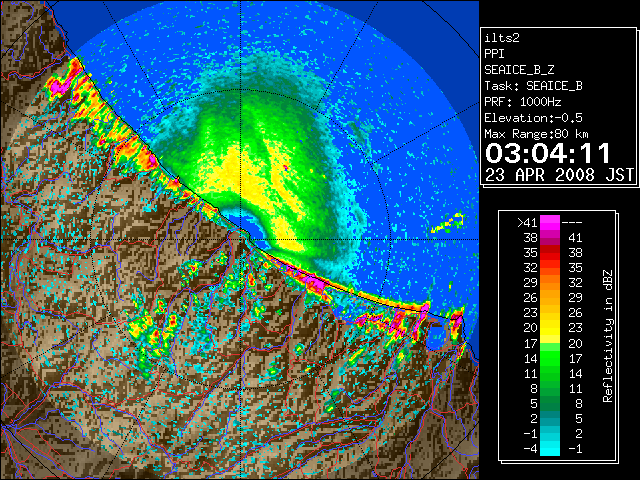The image size is (640, 480).
Task: Click the --- label beside the magenta swatch
Action: coord(572,223)
